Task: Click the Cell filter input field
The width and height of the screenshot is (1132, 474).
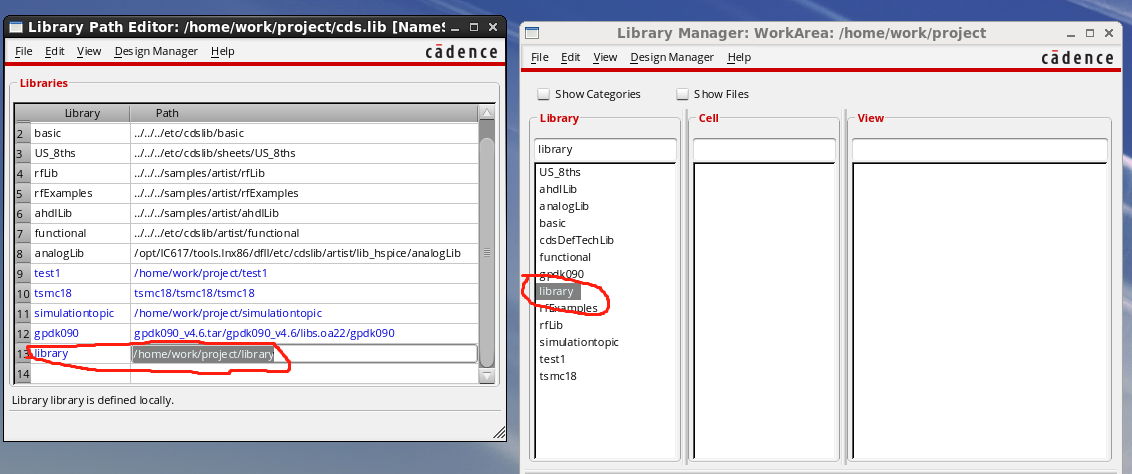Action: tap(765, 149)
